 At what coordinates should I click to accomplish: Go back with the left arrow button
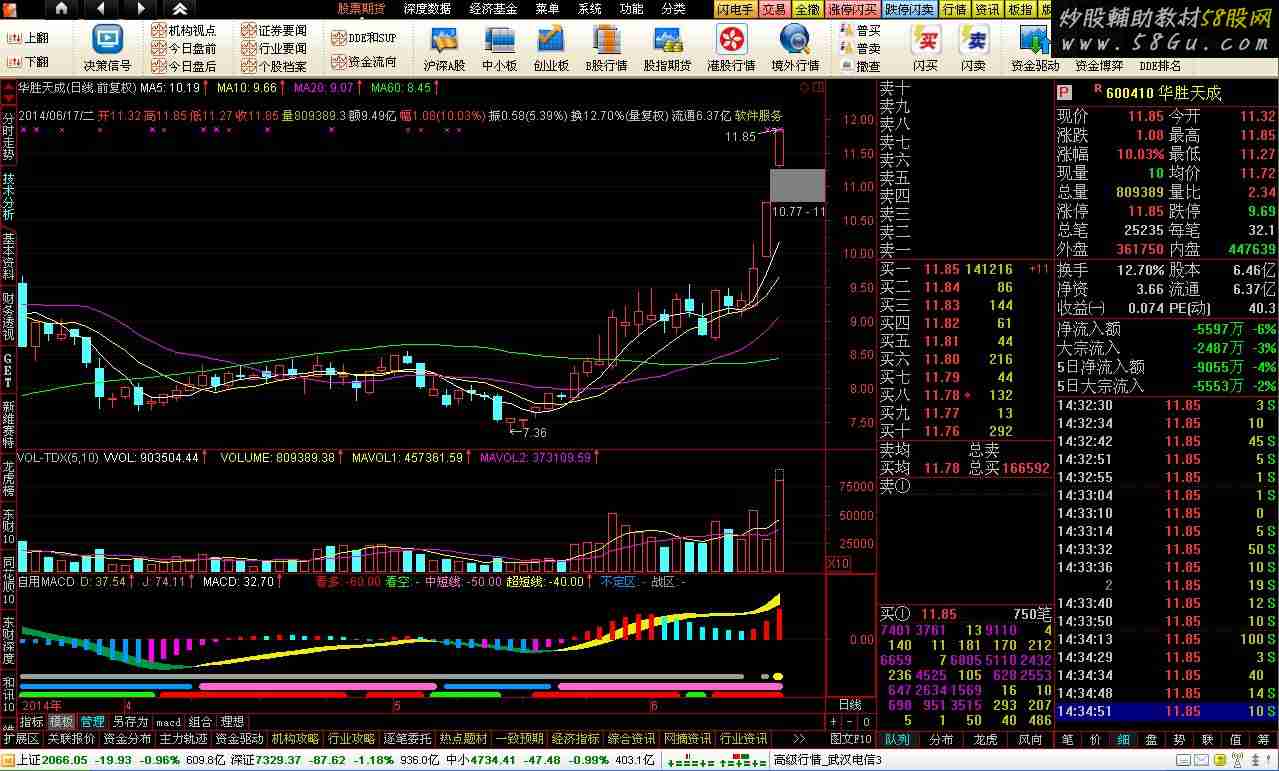pyautogui.click(x=100, y=9)
